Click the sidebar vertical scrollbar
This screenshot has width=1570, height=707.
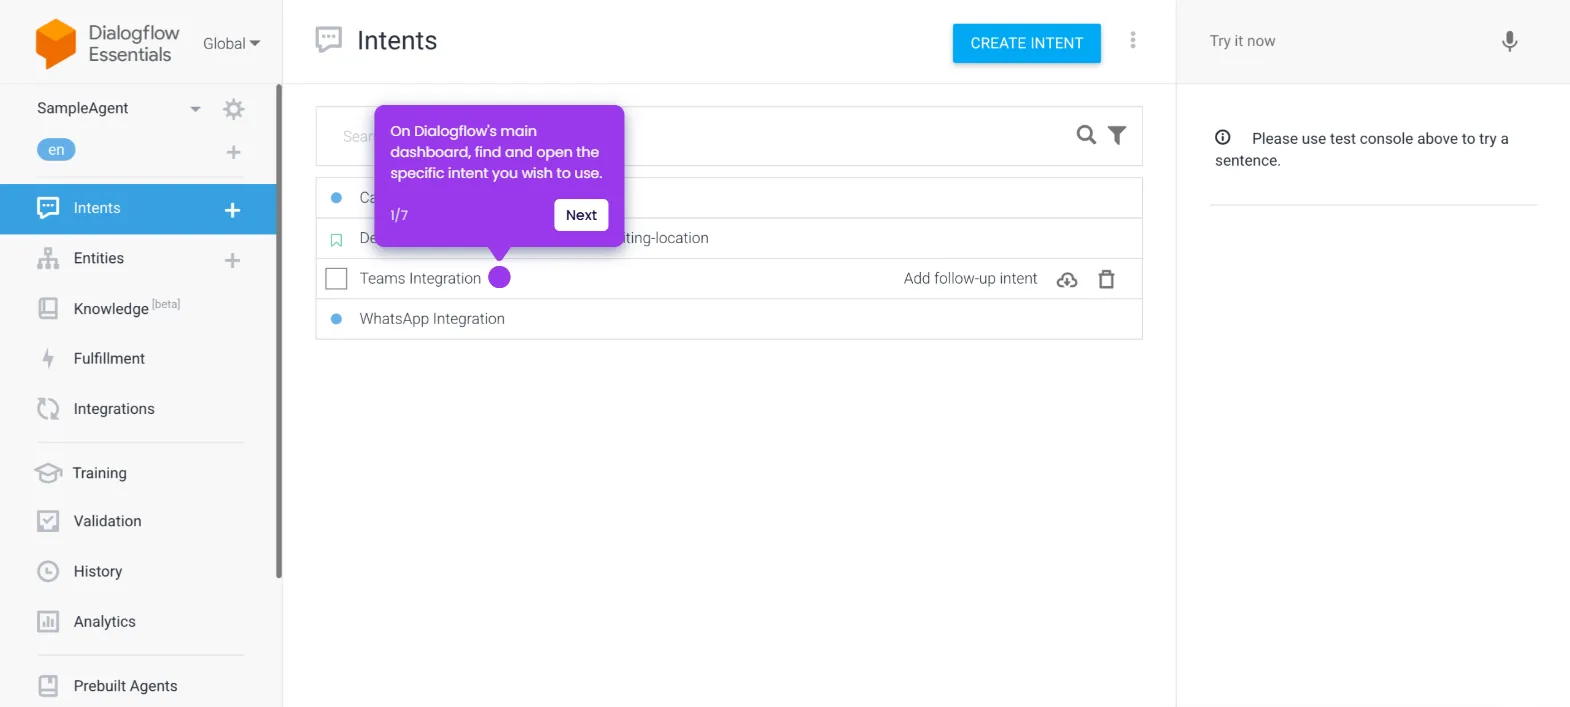pos(279,330)
